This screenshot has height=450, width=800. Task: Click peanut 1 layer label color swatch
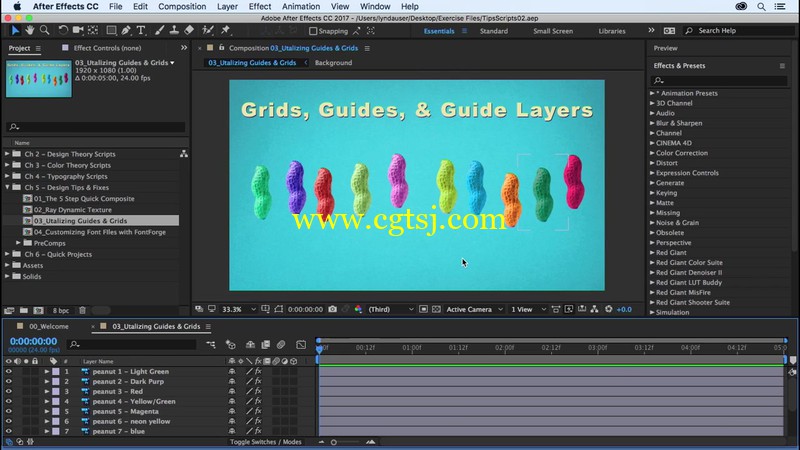56,371
